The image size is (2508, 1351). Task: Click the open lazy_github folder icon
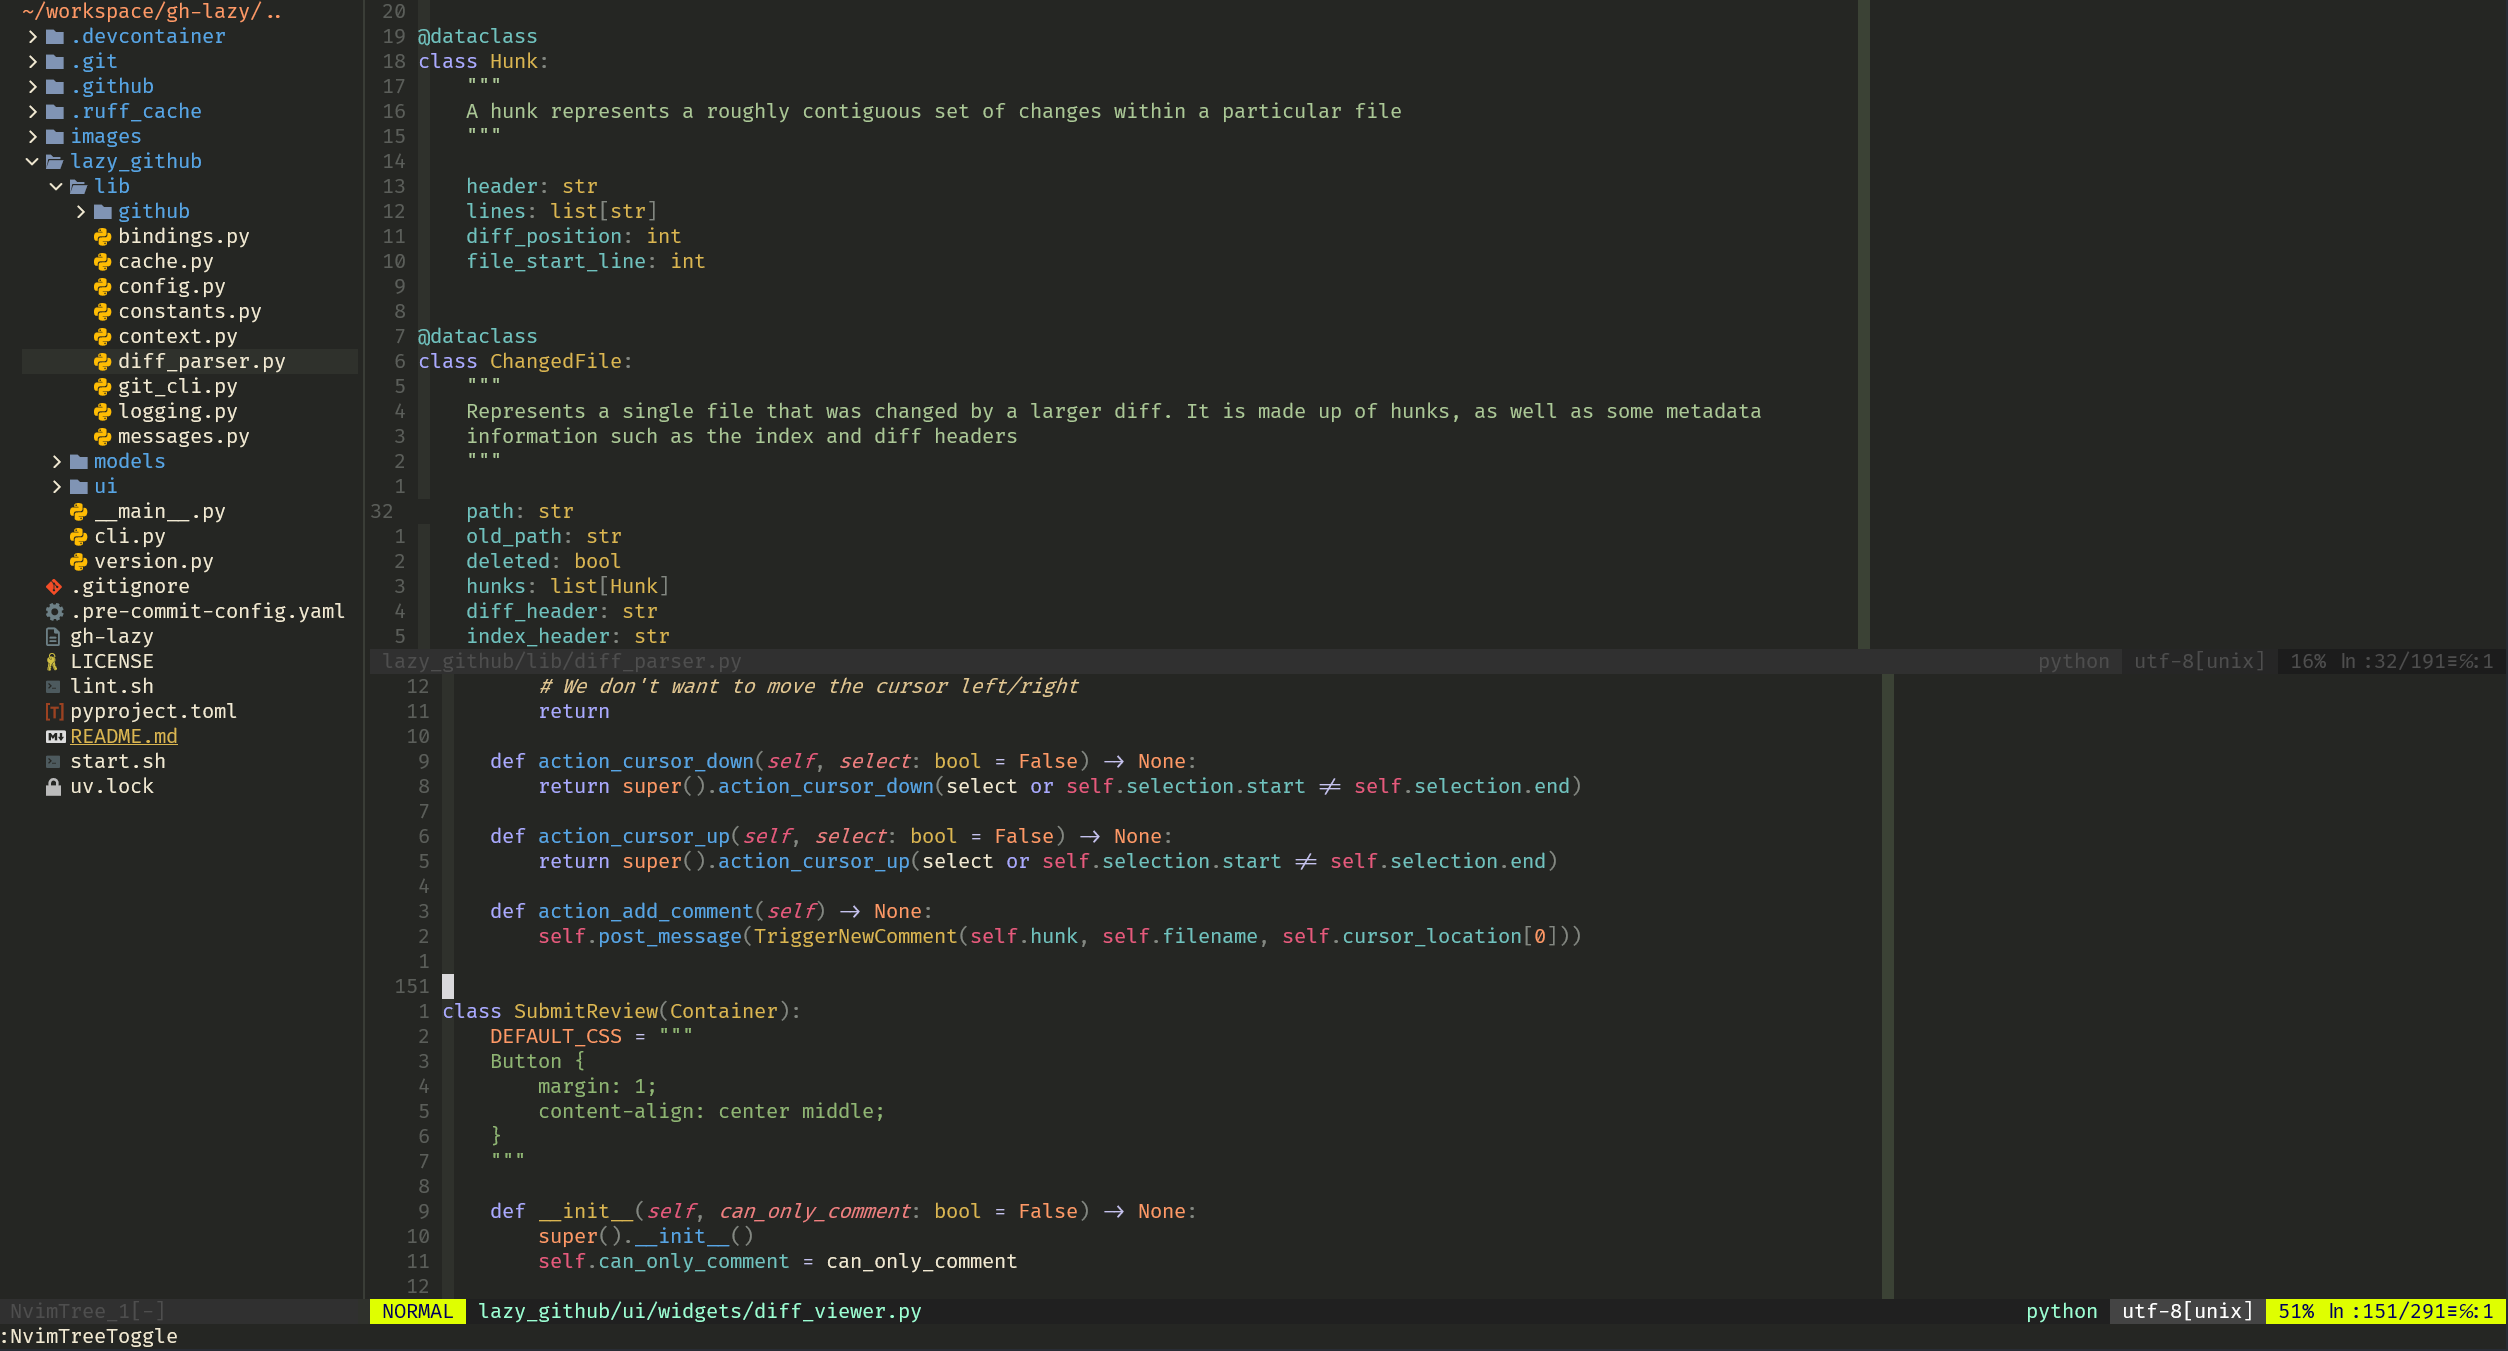[x=55, y=162]
